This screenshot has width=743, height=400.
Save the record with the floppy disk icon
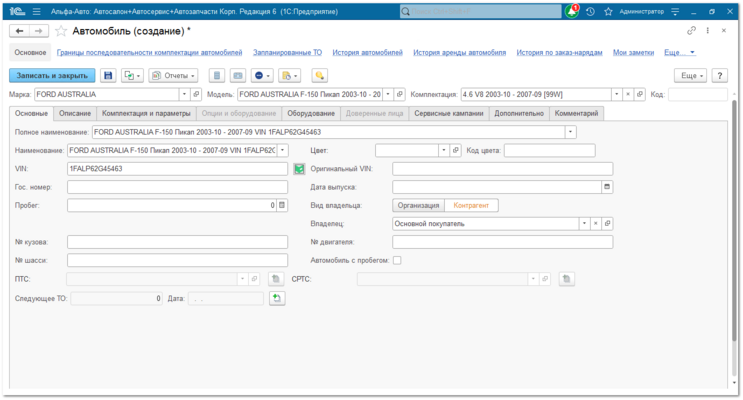(108, 75)
